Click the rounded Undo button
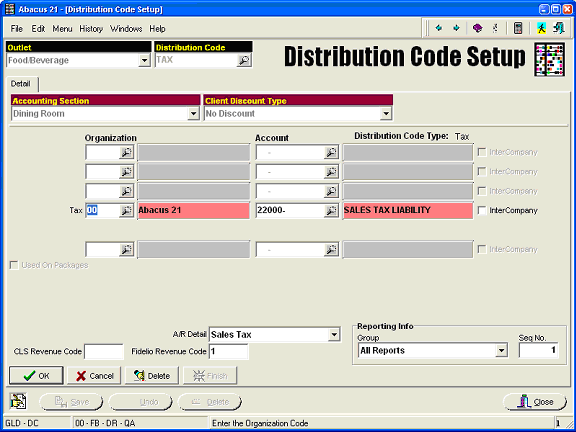Image resolution: width=576 pixels, height=432 pixels. point(140,402)
